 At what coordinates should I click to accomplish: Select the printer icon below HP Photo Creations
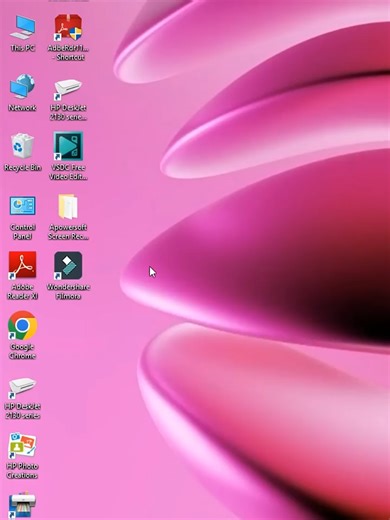coord(22,505)
